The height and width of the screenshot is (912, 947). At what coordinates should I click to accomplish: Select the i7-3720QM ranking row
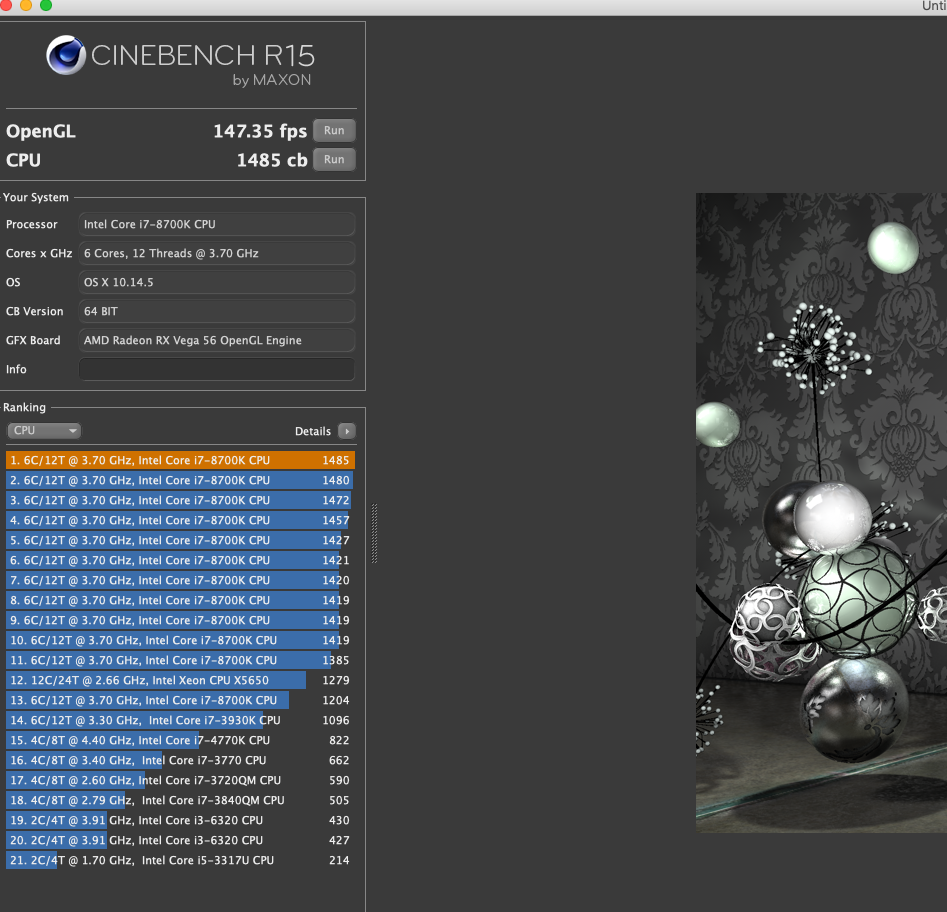tap(180, 780)
